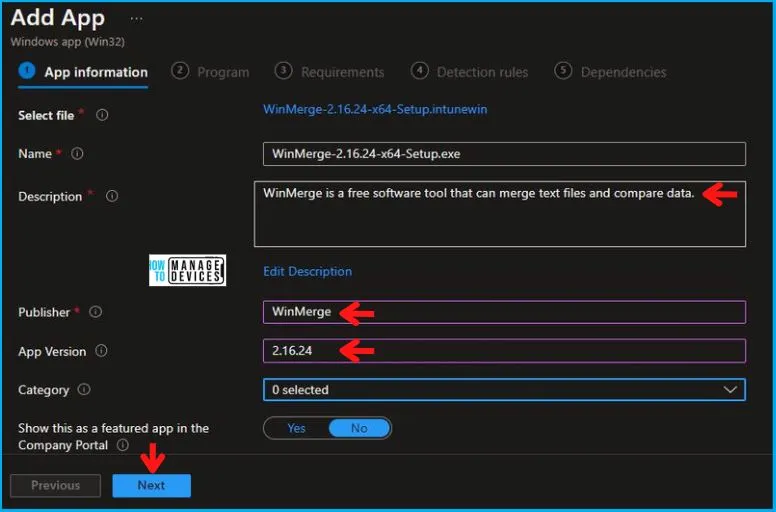Click the Category dropdown chevron arrow
This screenshot has height=512, width=776.
(x=730, y=390)
